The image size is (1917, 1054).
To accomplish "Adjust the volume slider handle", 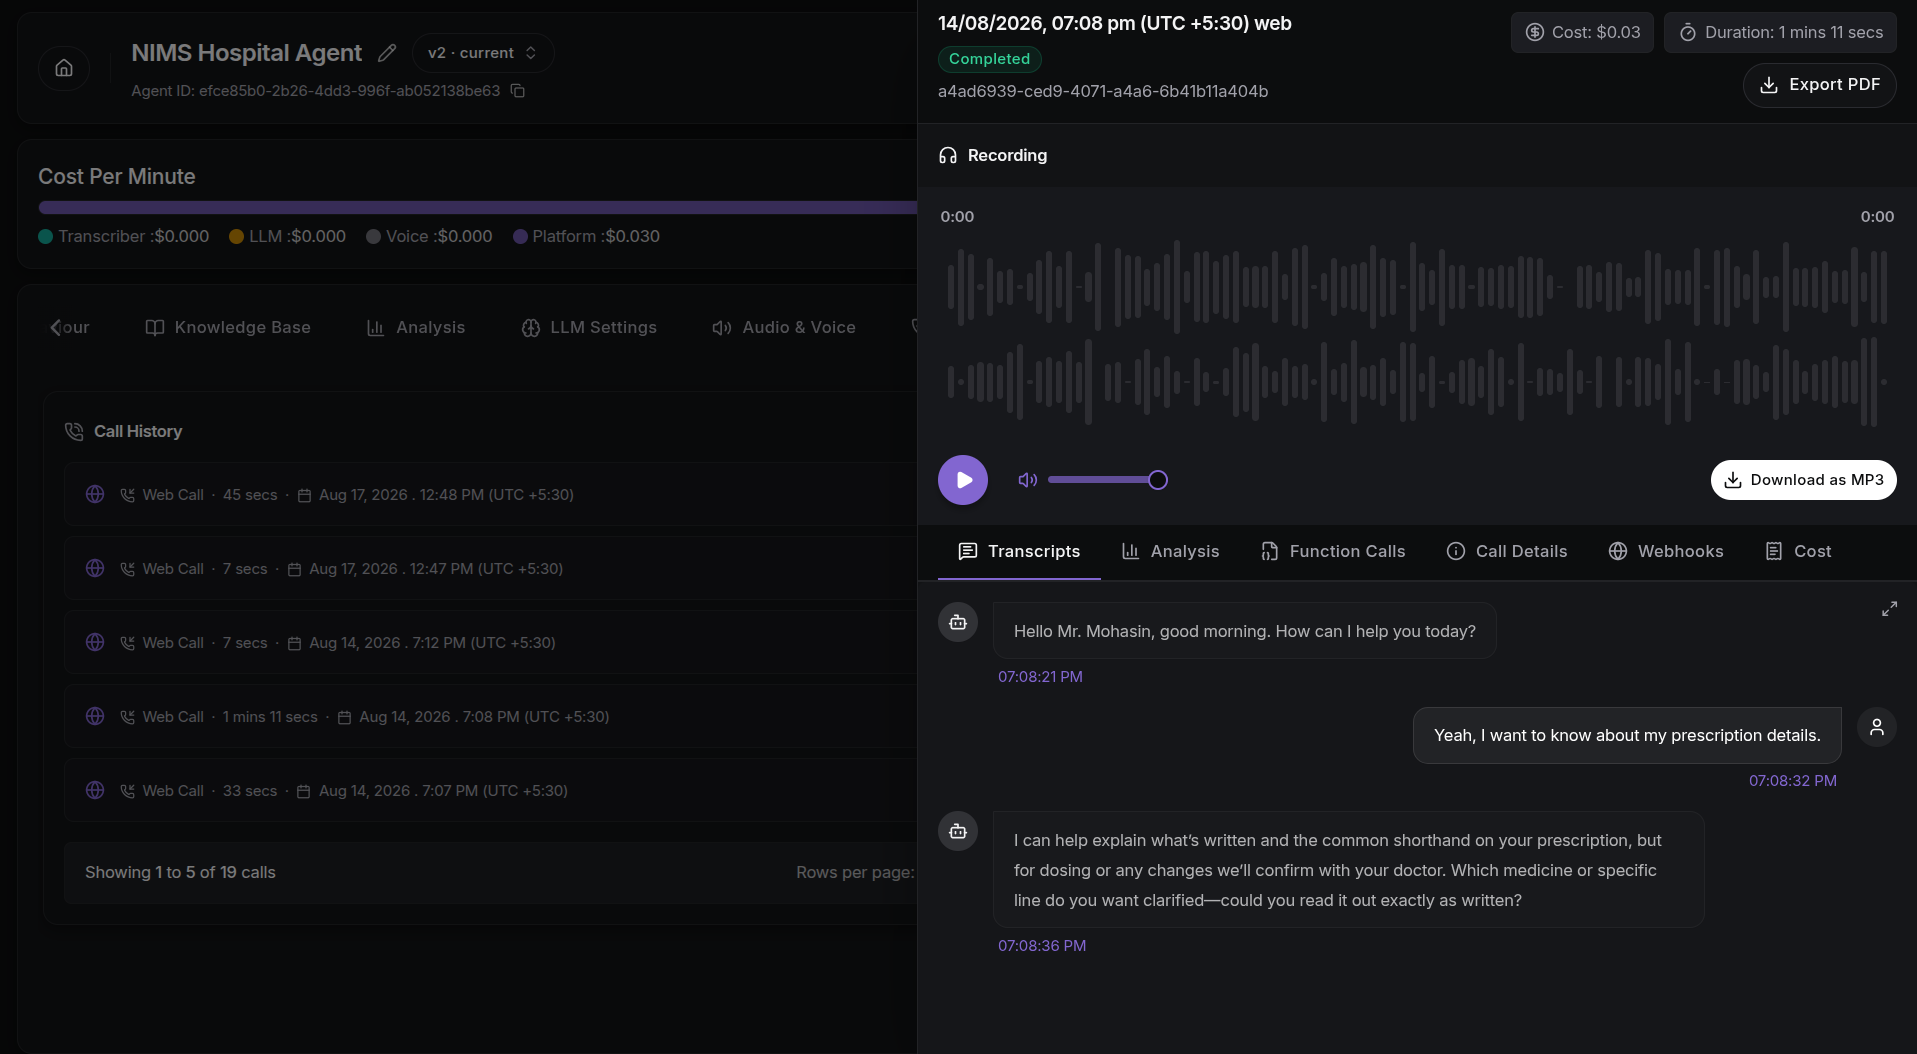I will tap(1157, 480).
